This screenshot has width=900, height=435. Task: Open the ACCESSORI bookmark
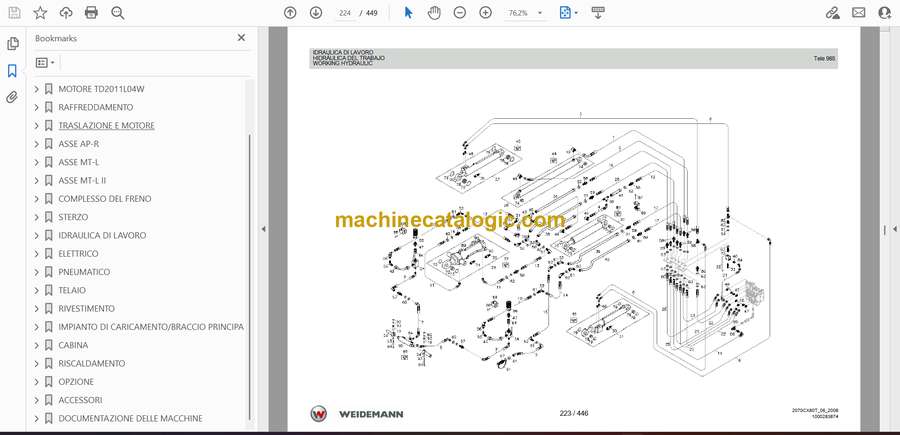point(80,400)
